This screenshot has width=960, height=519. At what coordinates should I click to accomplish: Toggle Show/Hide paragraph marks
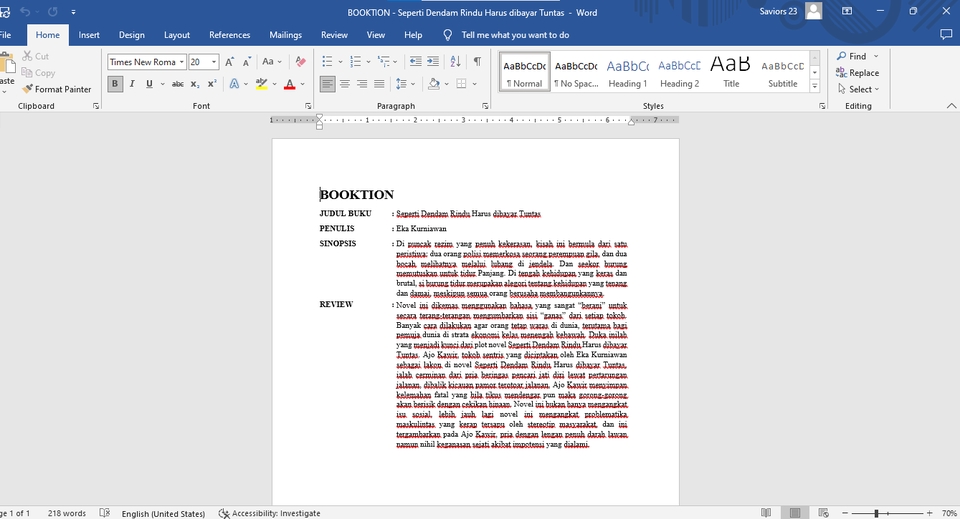(477, 61)
